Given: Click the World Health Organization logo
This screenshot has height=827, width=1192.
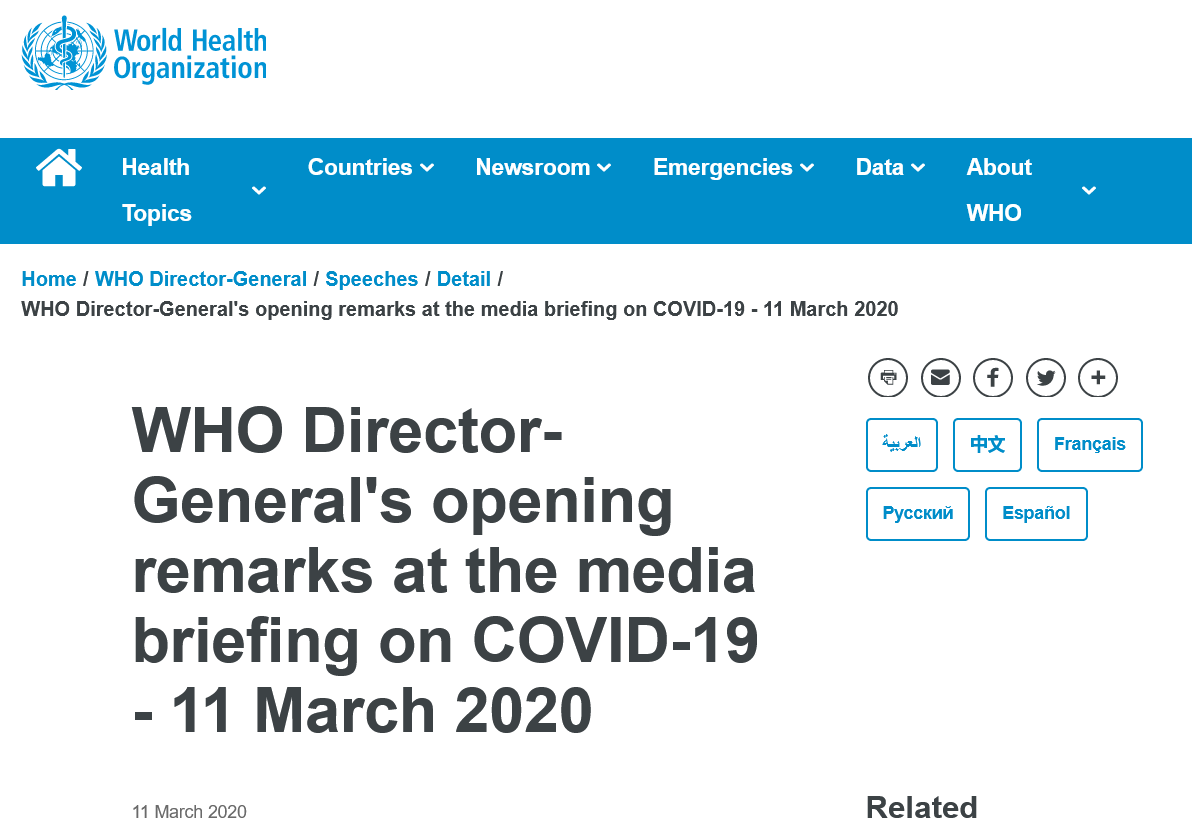Looking at the screenshot, I should [145, 52].
